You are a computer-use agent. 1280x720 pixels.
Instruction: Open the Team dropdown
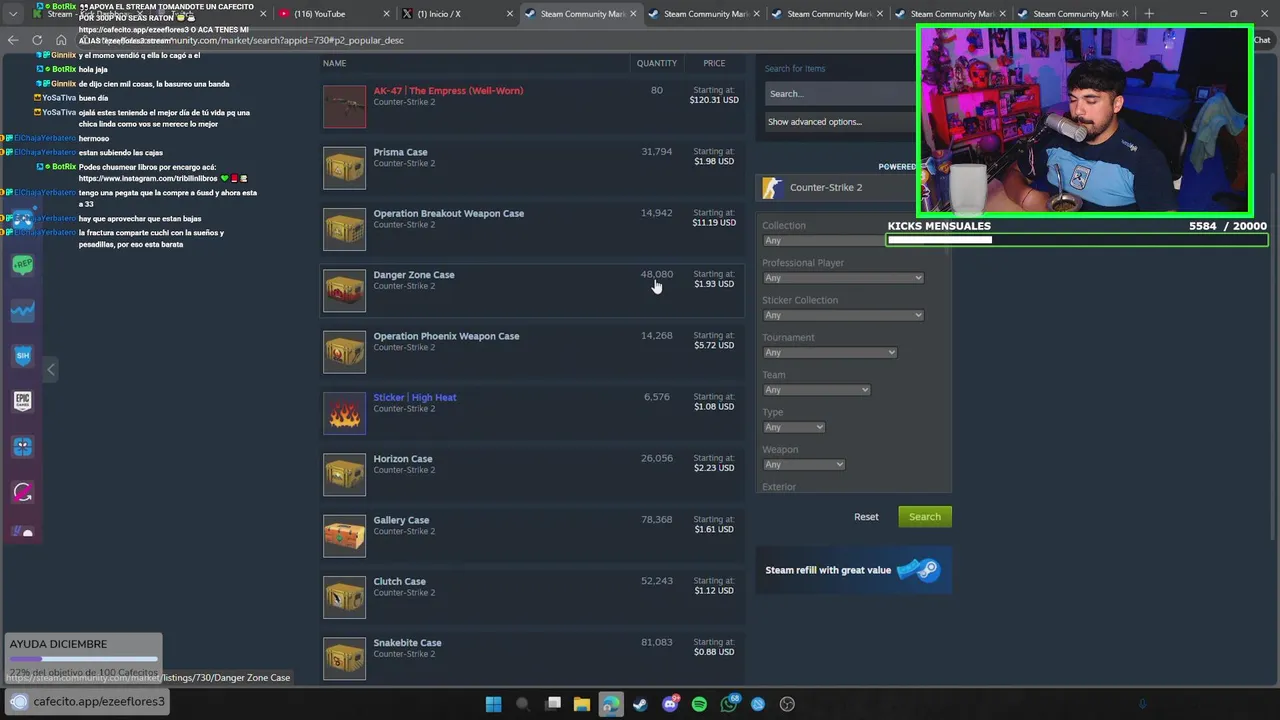816,390
